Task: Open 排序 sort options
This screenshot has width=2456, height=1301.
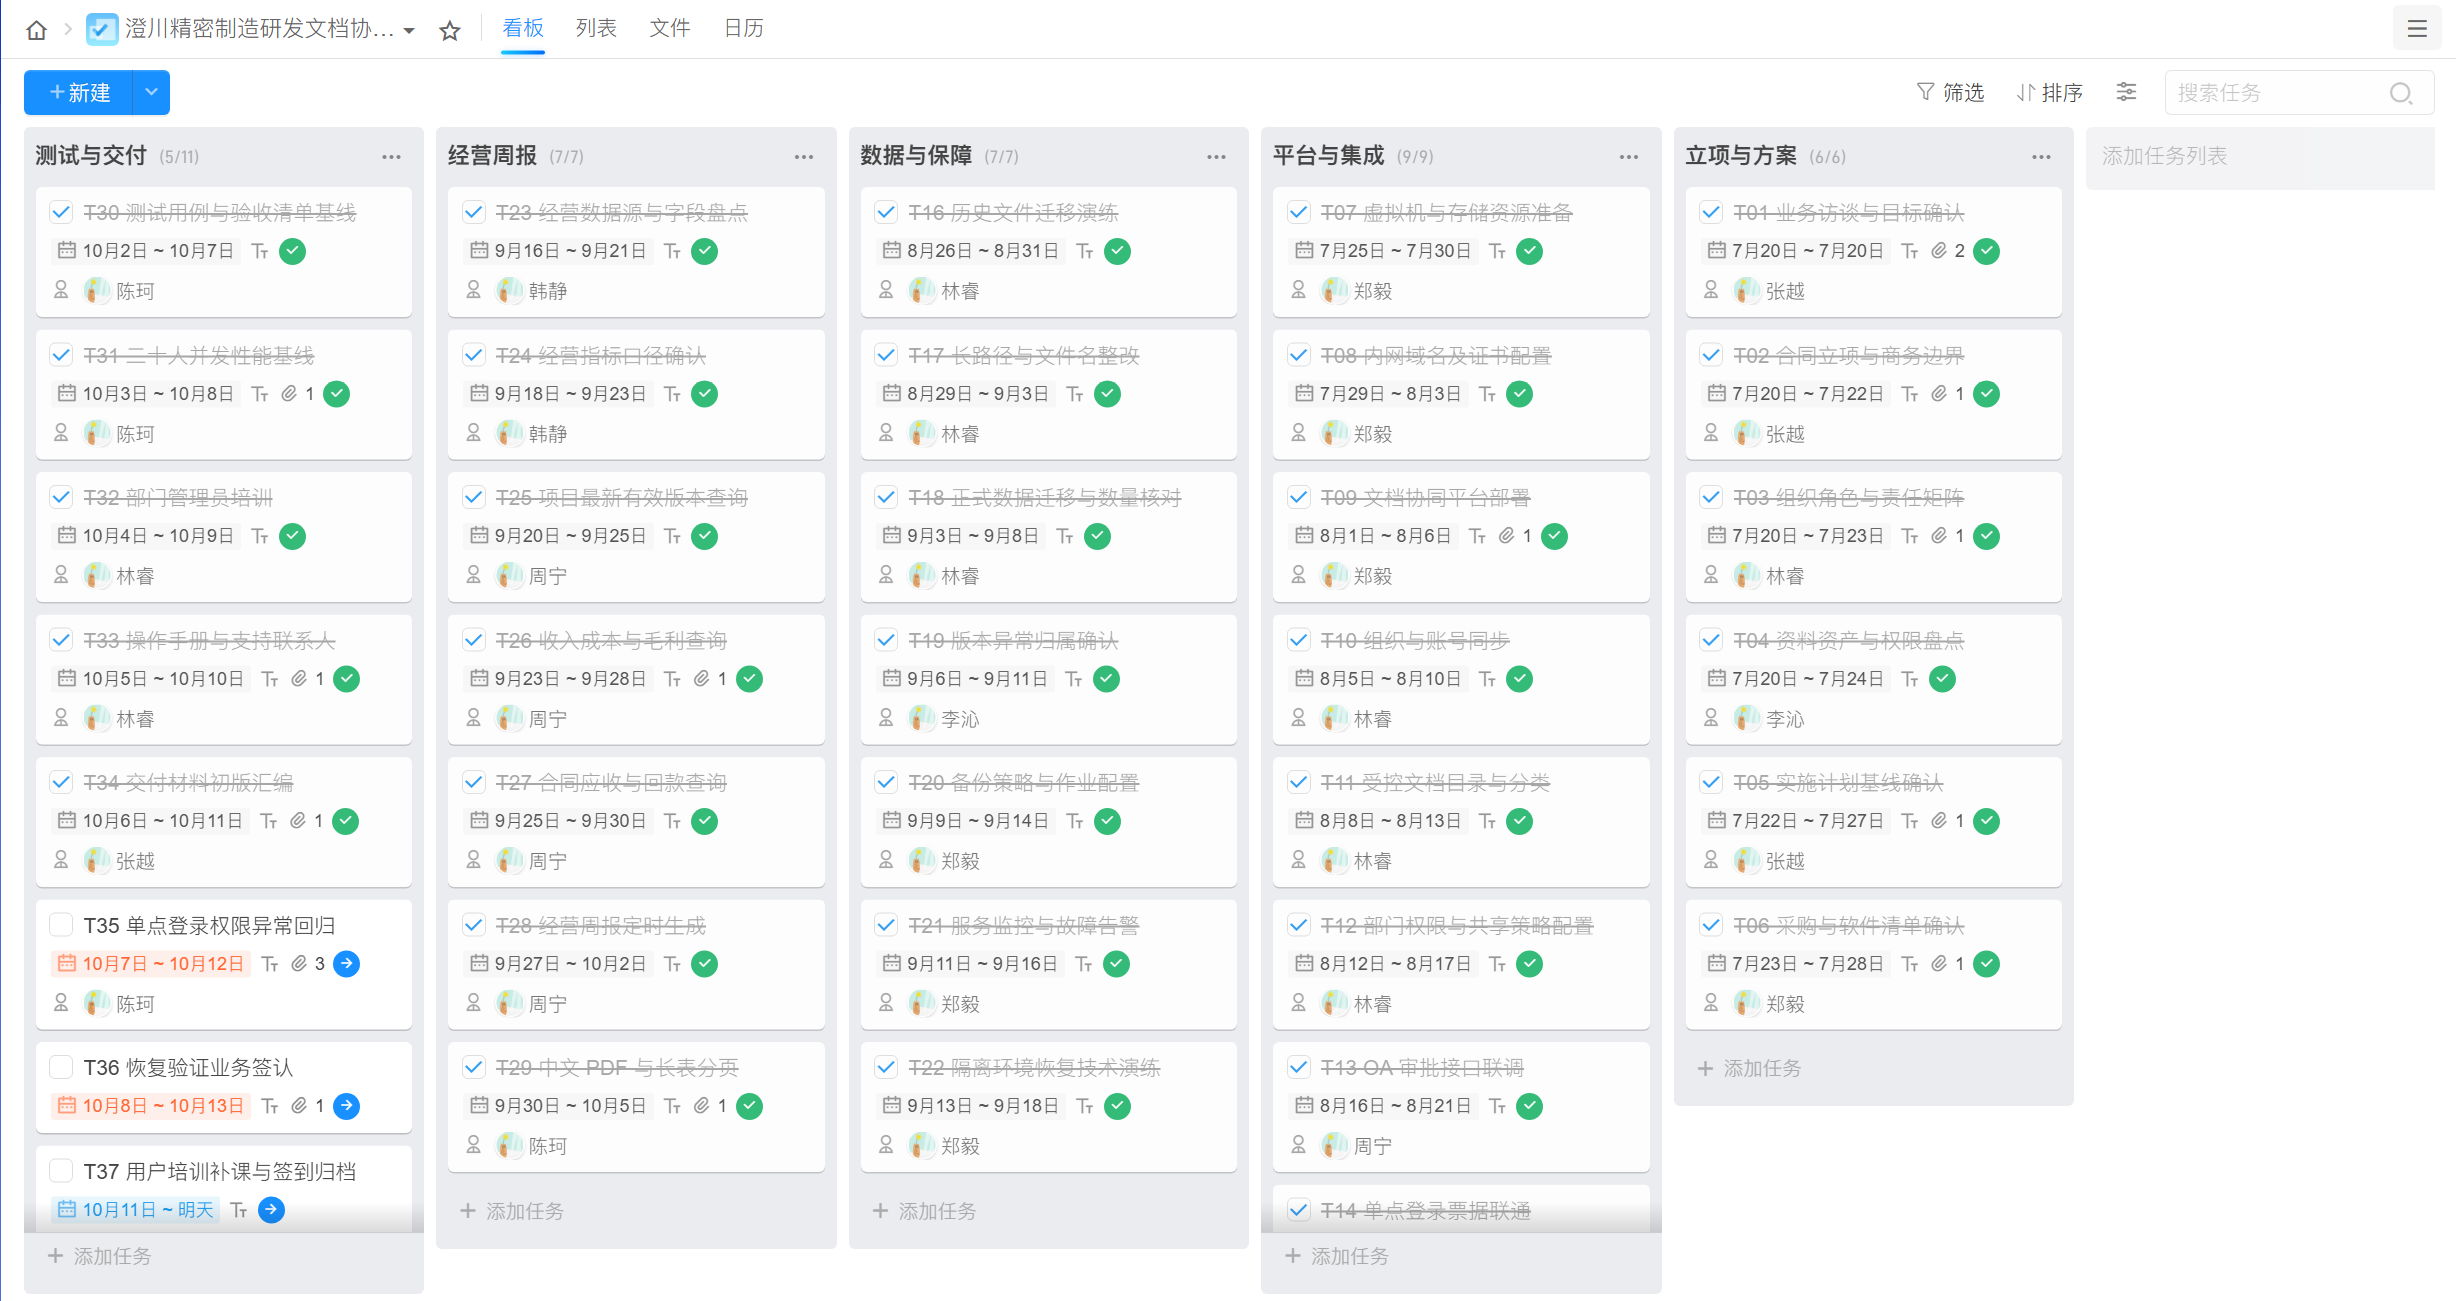Action: coord(2049,92)
